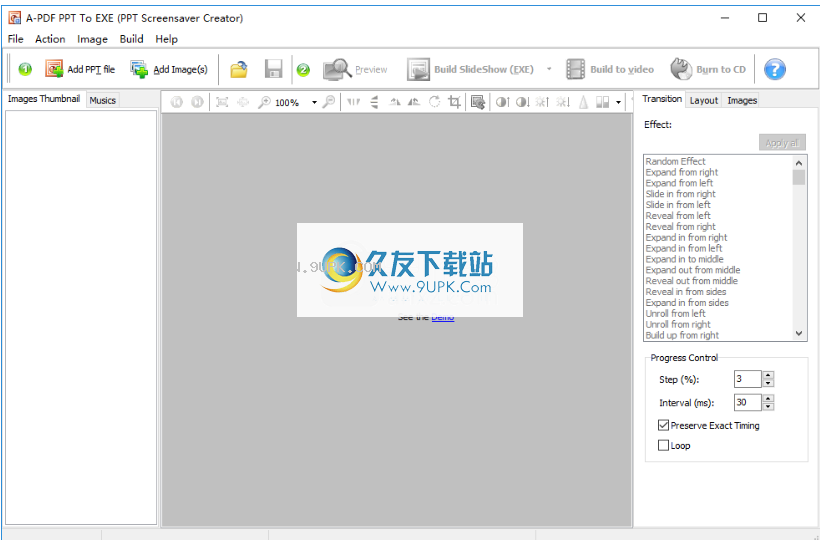Click flip vertical icon

(374, 102)
